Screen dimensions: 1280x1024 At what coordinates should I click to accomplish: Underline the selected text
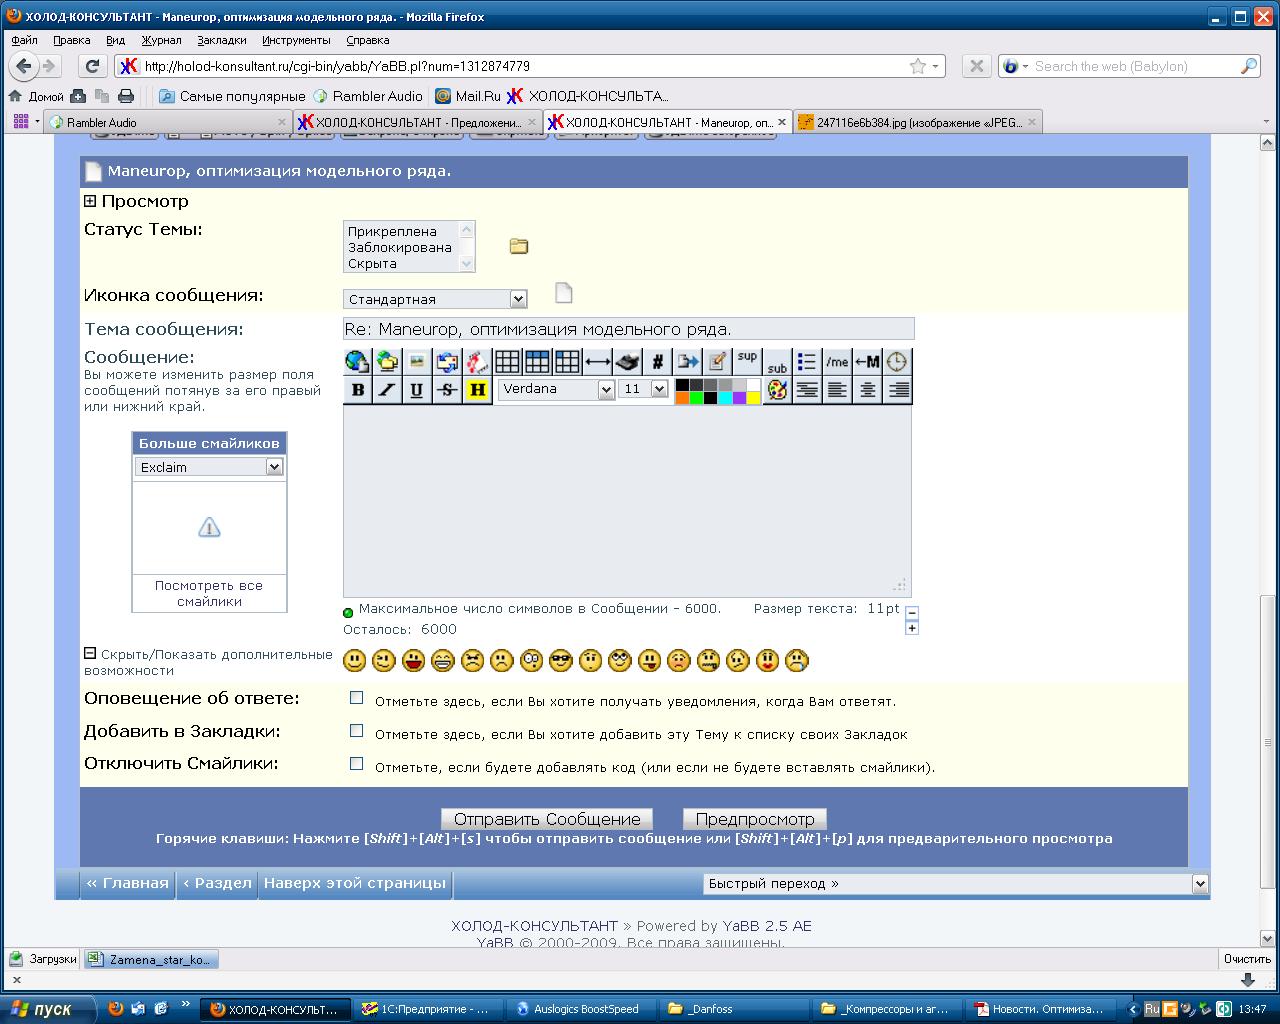click(417, 390)
